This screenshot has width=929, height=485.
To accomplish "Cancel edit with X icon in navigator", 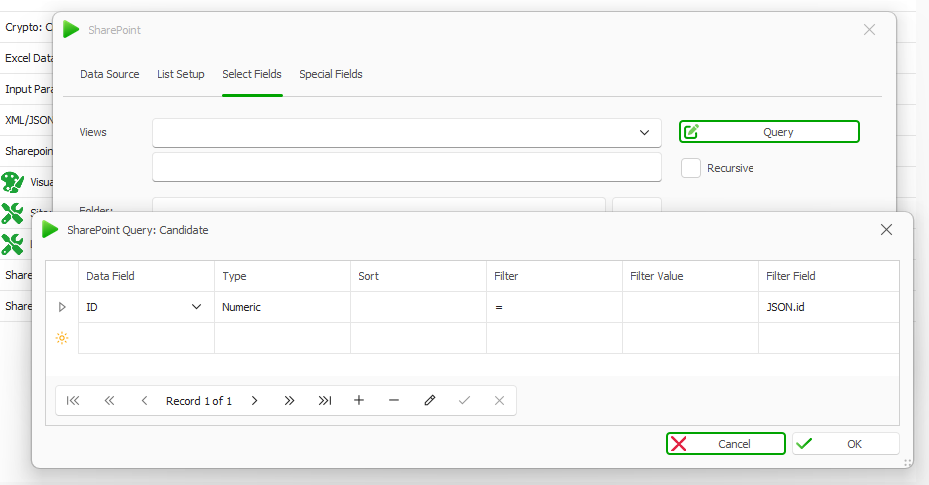I will [499, 401].
